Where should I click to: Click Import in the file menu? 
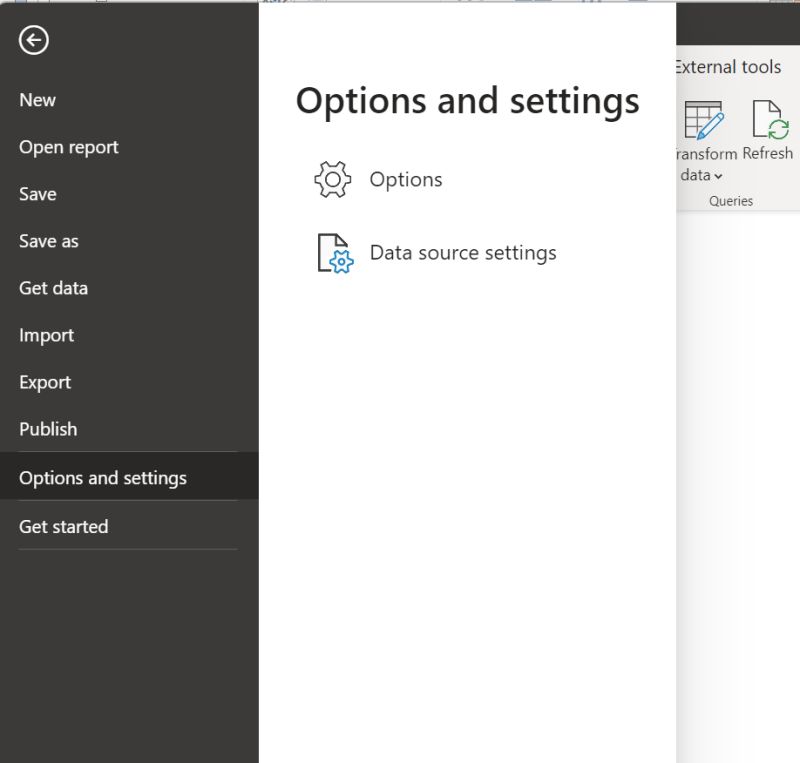pyautogui.click(x=46, y=334)
